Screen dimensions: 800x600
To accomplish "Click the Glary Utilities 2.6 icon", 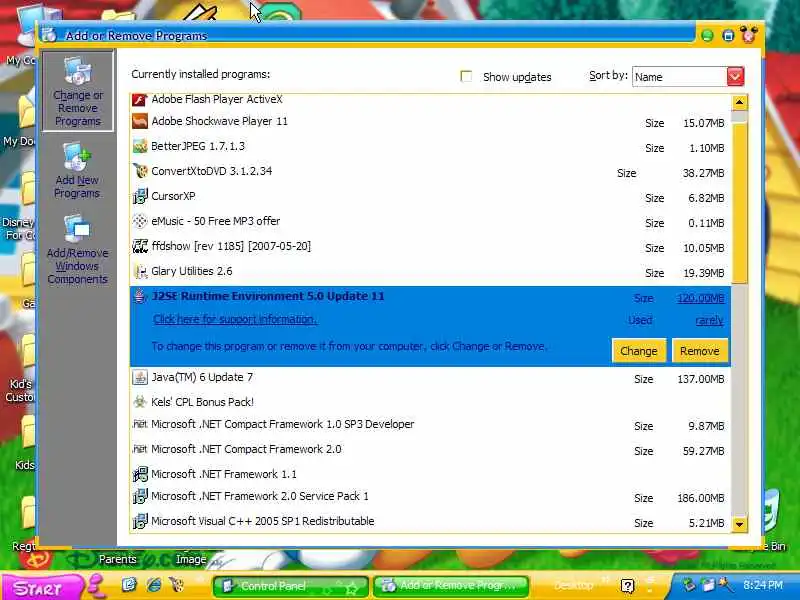I will point(140,271).
